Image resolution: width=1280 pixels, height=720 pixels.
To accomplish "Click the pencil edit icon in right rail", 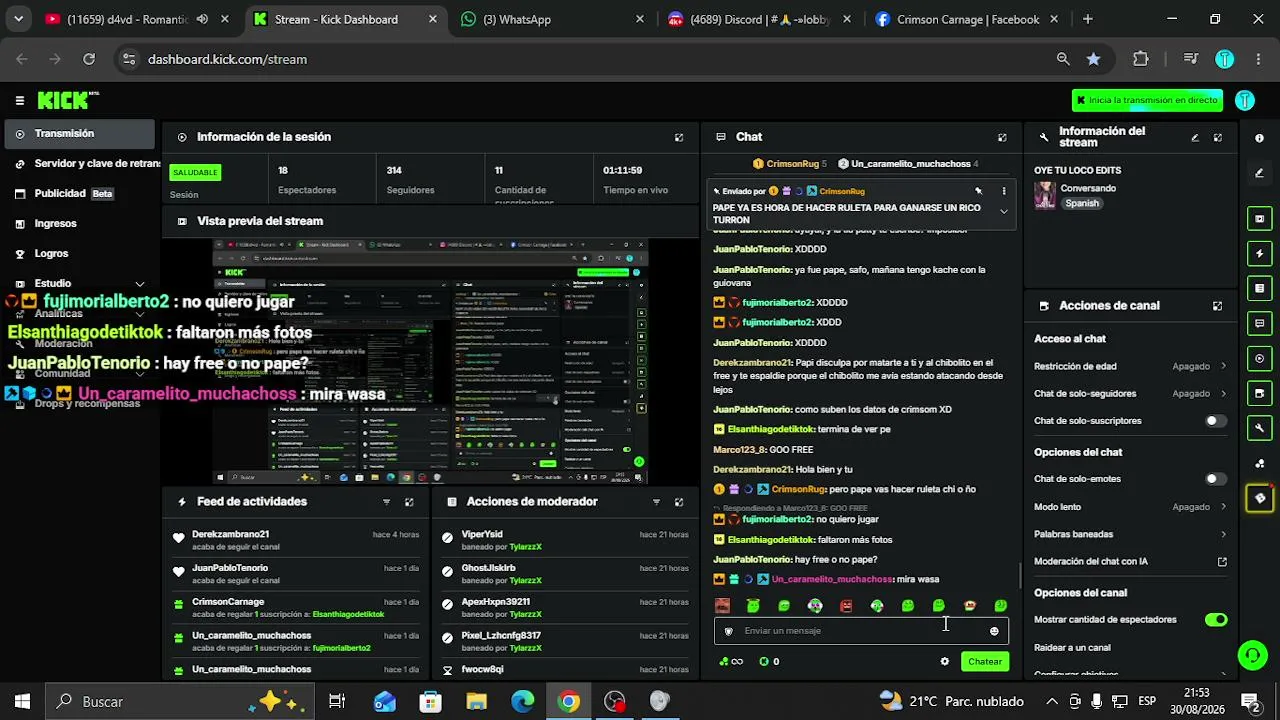I will (1260, 173).
